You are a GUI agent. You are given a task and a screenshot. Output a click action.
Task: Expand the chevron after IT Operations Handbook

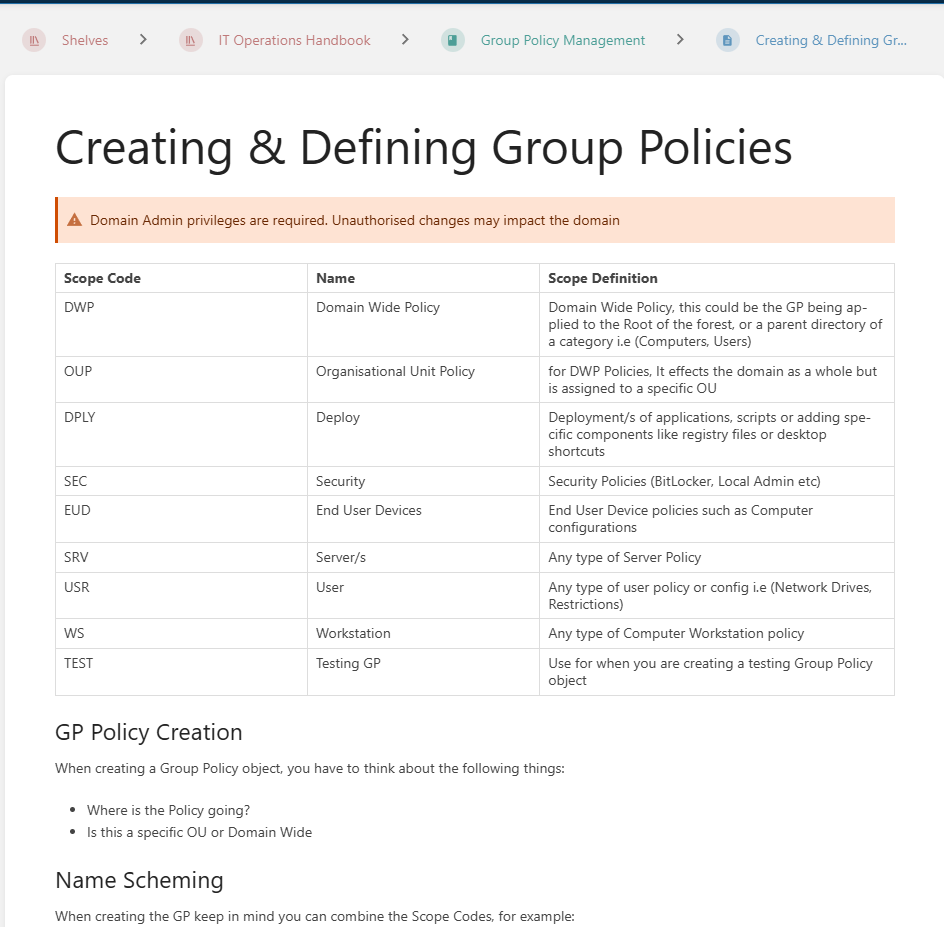(x=405, y=40)
